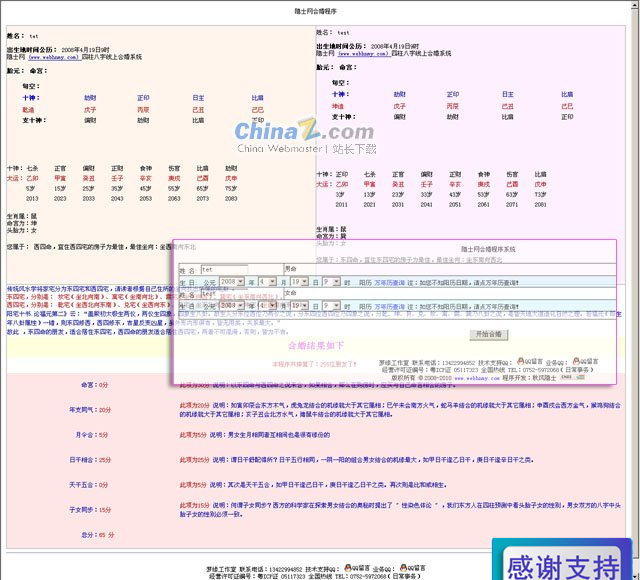Image resolution: width=640 pixels, height=580 pixels.
Task: Open www.webhmny.com link in overlay copyright line
Action: click(477, 378)
